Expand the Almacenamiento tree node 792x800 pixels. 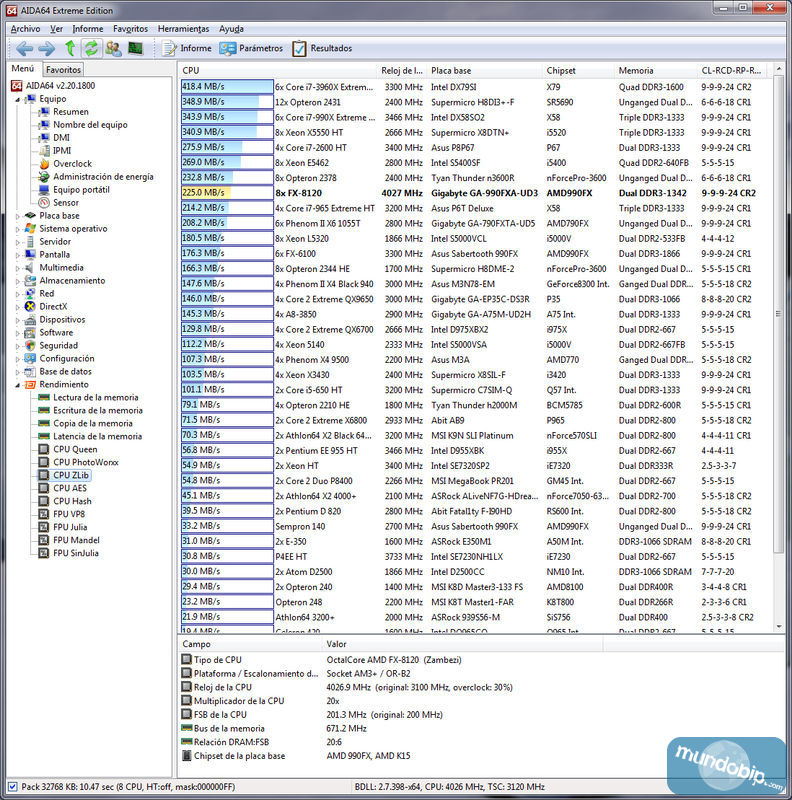pyautogui.click(x=18, y=281)
